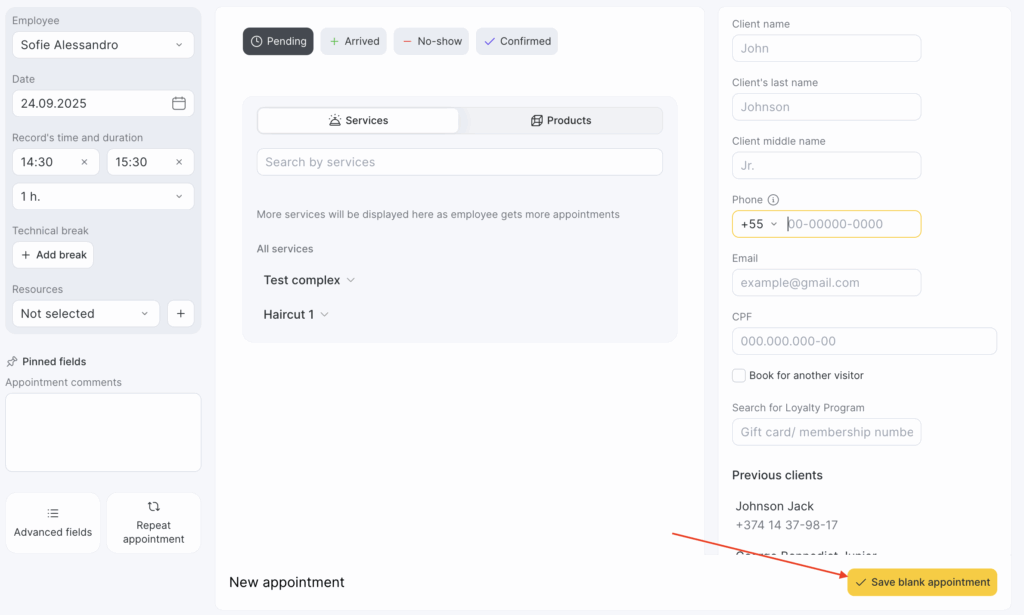Click the Phone info icon

coord(773,200)
